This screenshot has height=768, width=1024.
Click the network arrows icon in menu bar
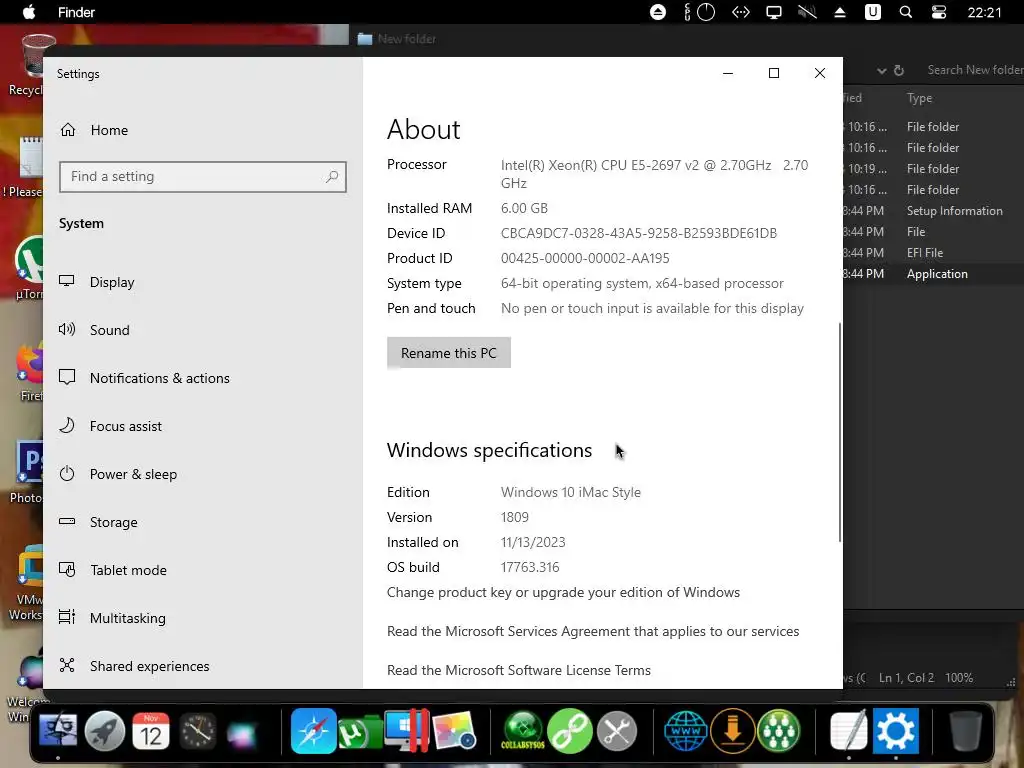741,12
